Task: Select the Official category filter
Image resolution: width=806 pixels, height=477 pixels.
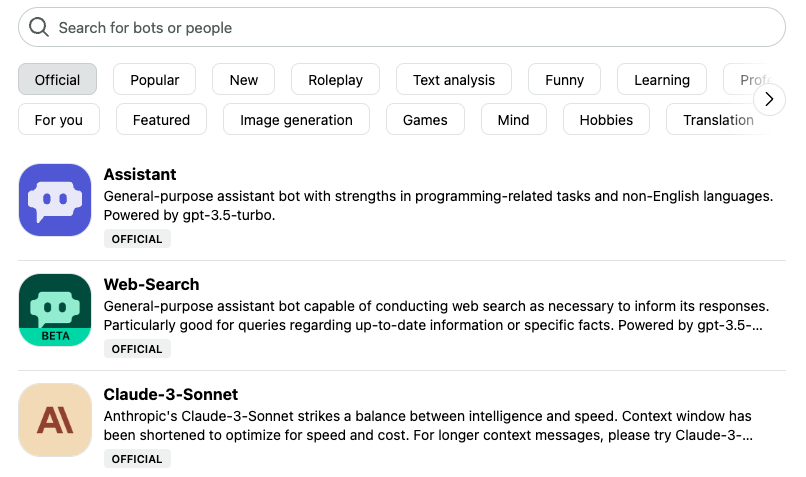Action: pos(58,80)
